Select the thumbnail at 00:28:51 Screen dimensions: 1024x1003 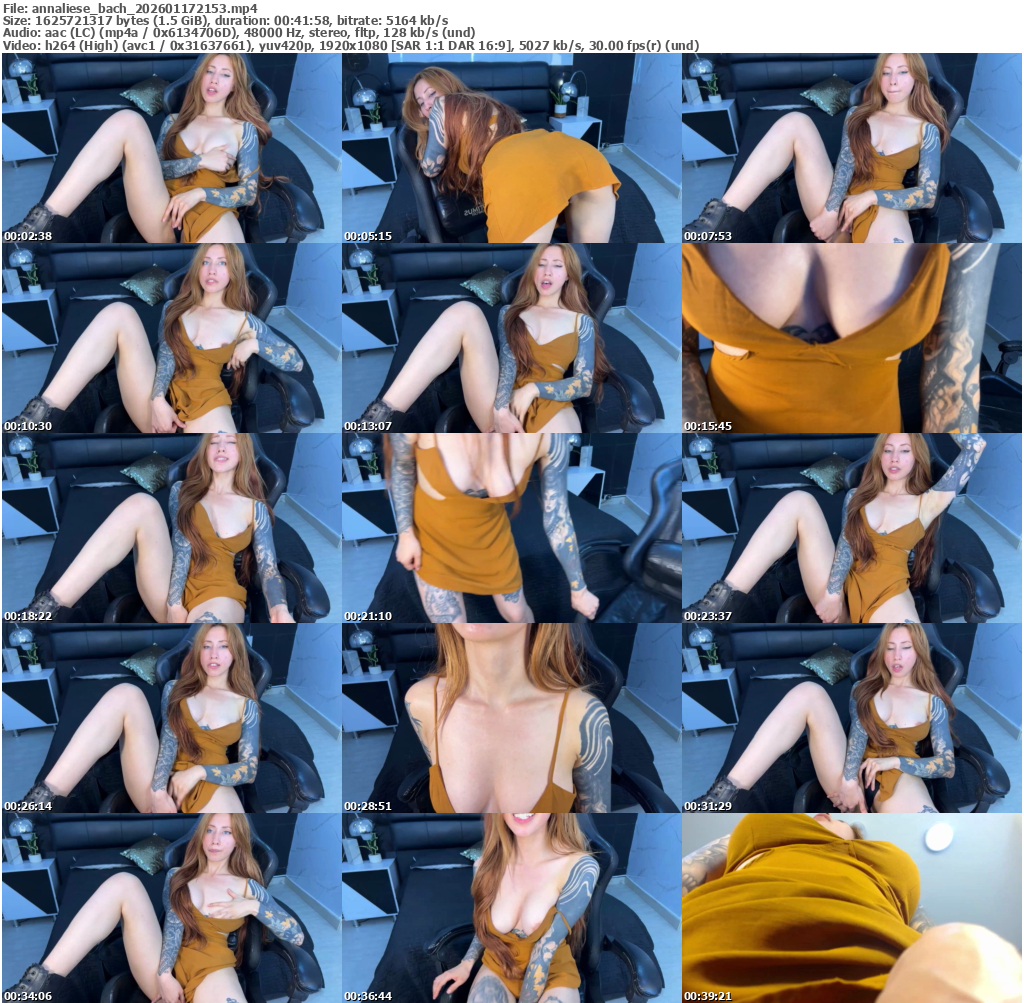coord(511,718)
